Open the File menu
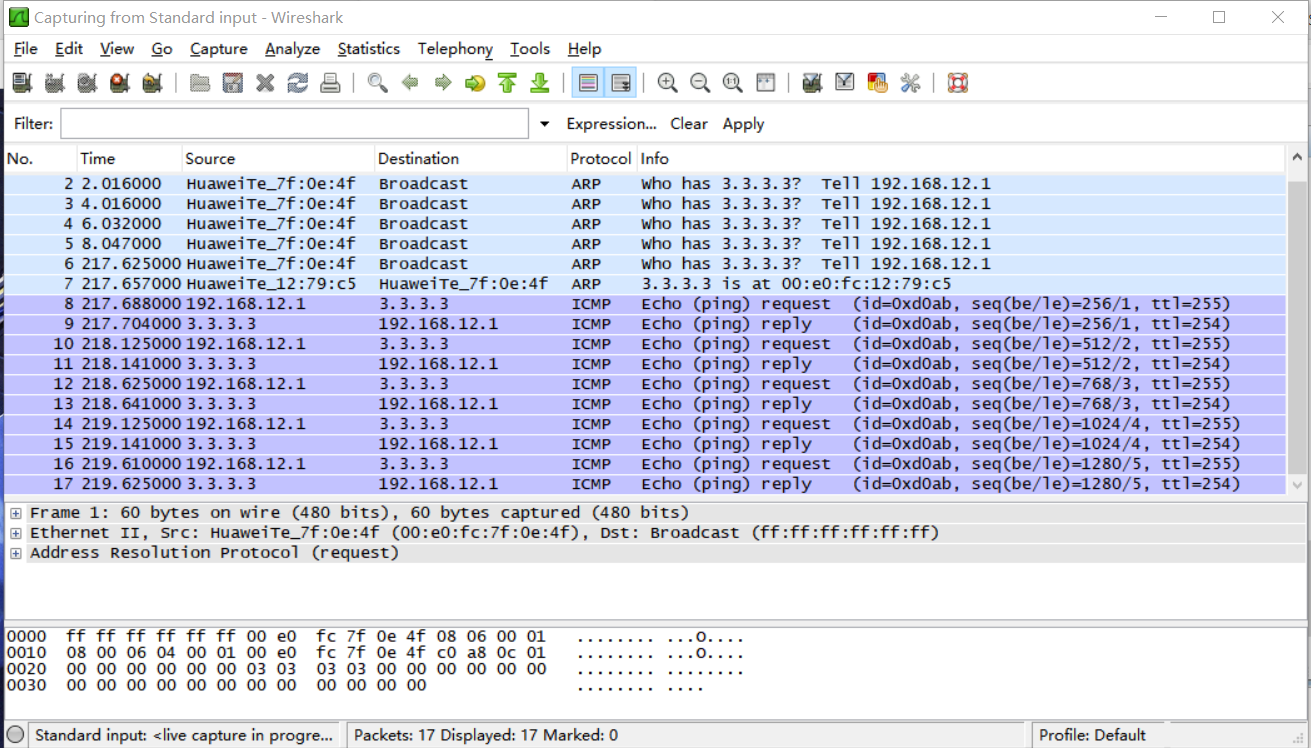This screenshot has width=1311, height=748. 26,49
